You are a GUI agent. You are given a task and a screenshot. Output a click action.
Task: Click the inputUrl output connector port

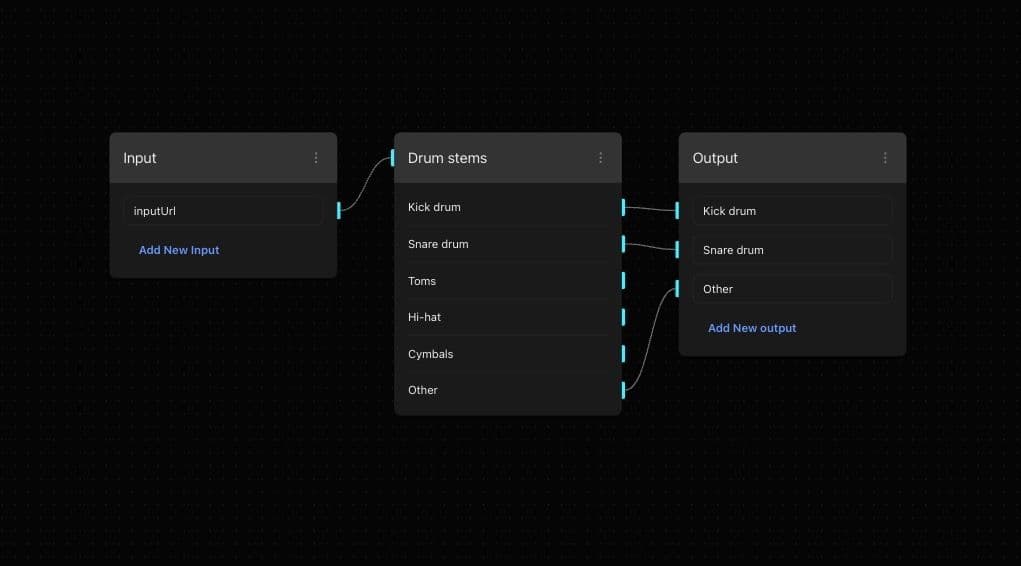point(339,210)
